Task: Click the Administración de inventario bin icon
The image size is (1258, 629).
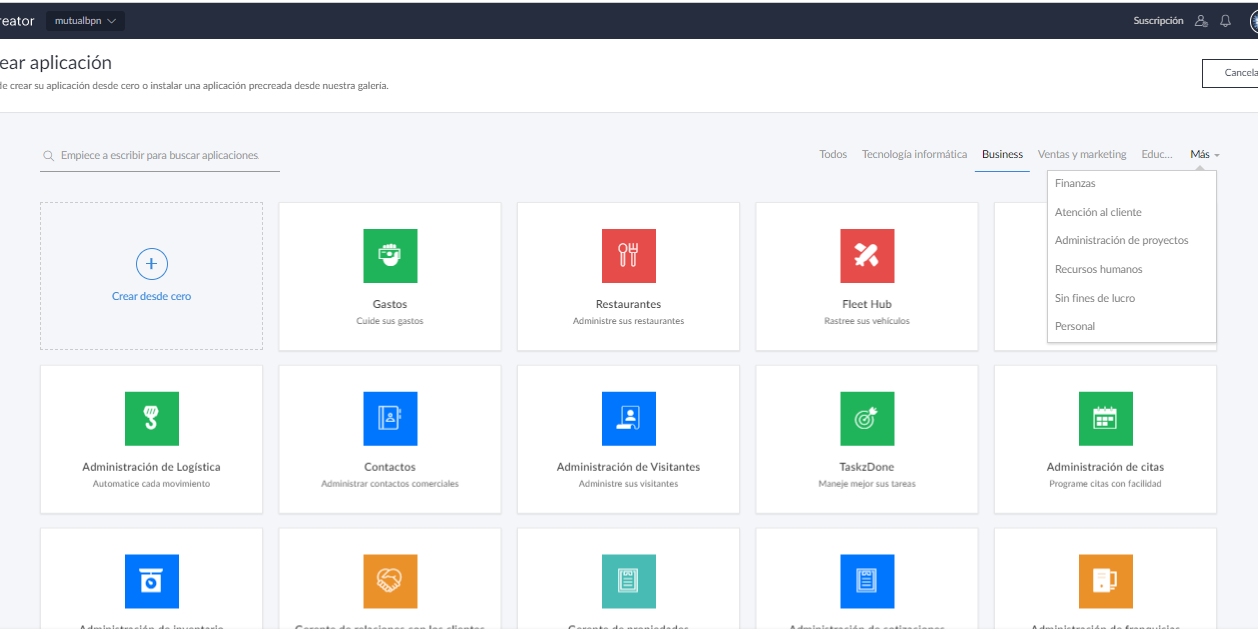Action: click(151, 581)
